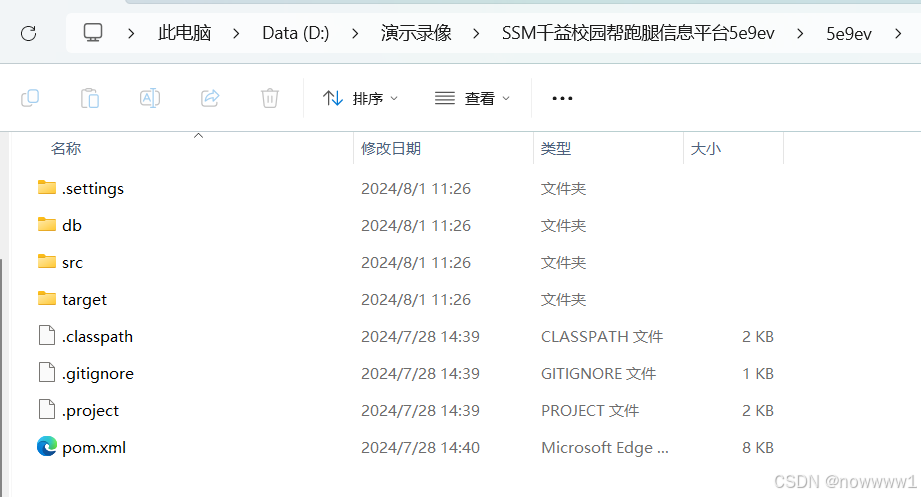
Task: Select the .settings folder name
Action: 93,189
